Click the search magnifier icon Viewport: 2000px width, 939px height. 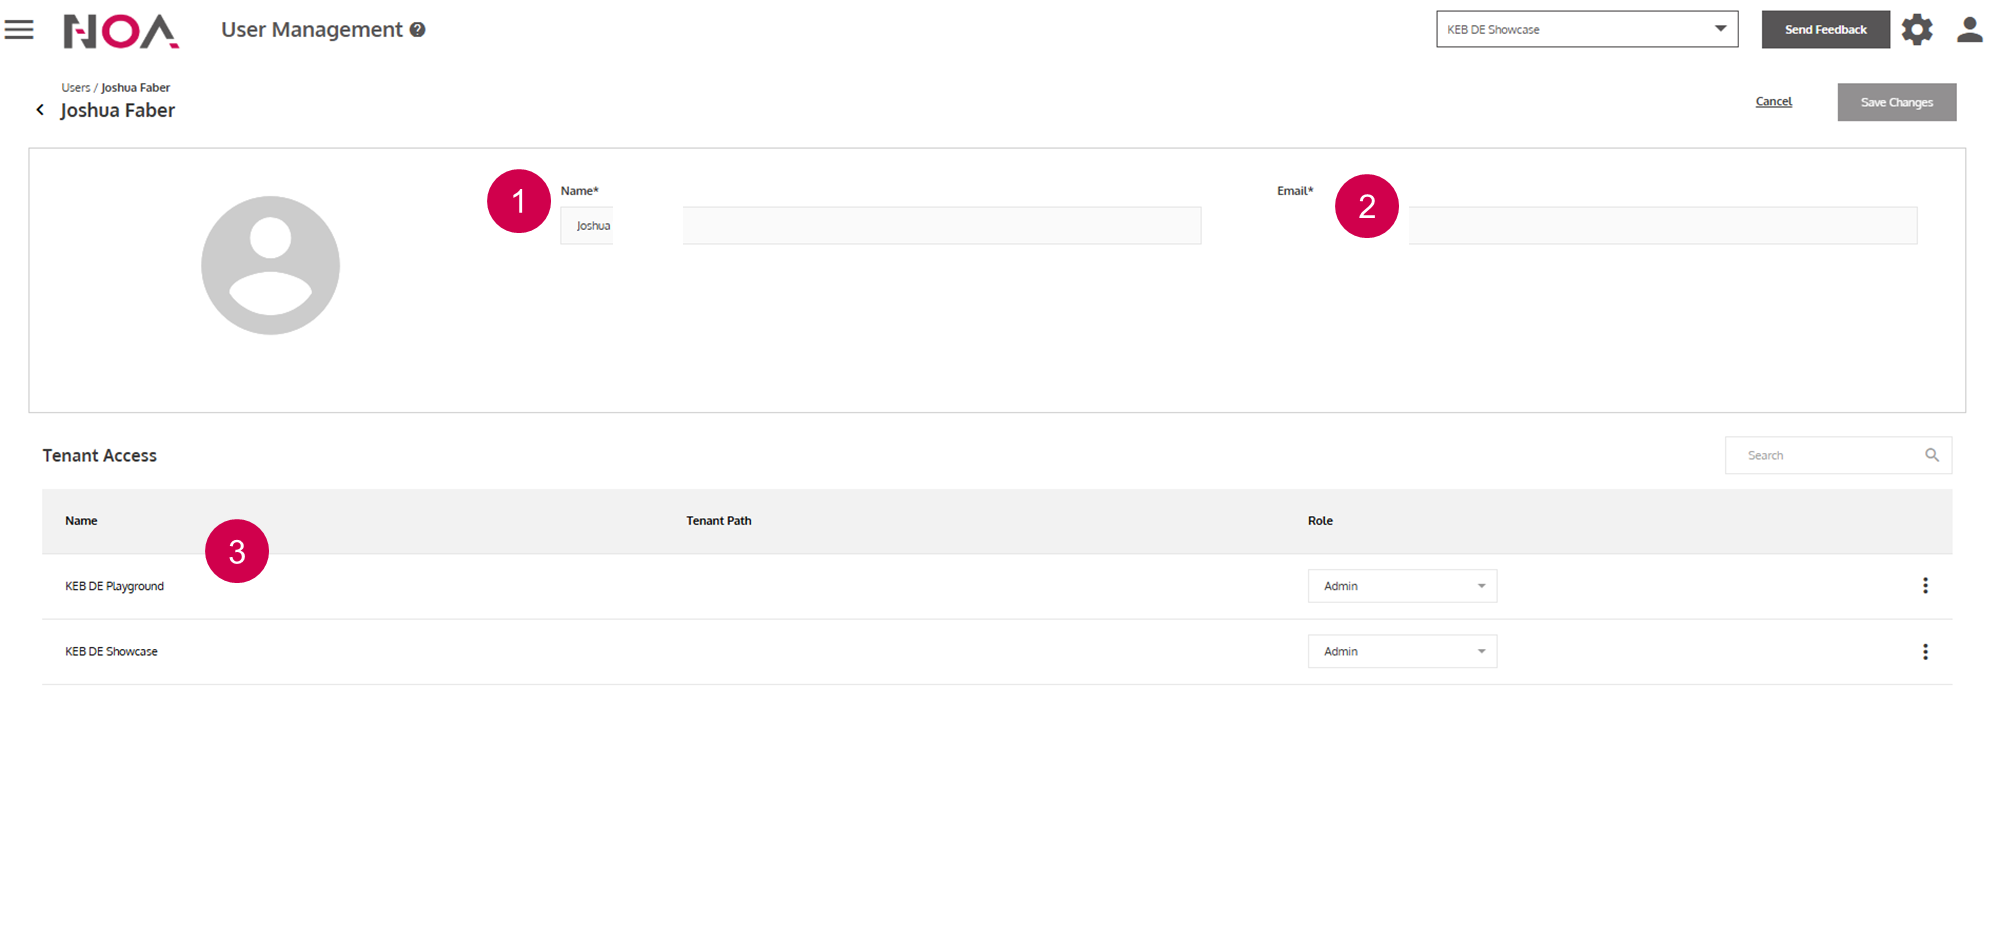coord(1932,455)
